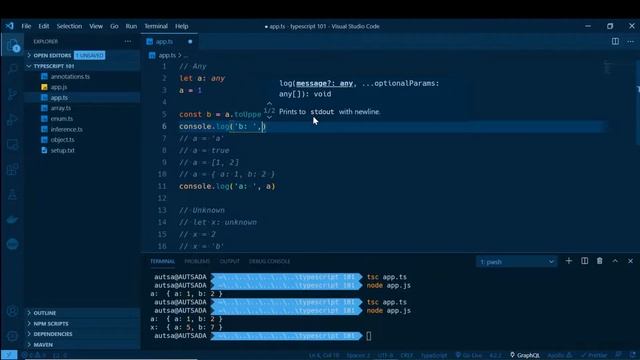Open the Go menu
Image resolution: width=640 pixels, height=360 pixels.
tap(114, 26)
